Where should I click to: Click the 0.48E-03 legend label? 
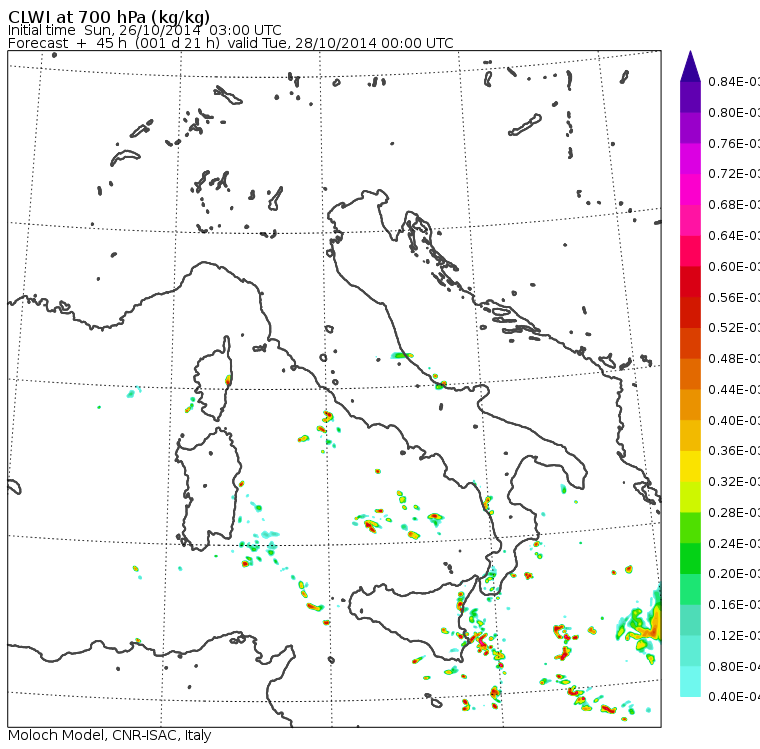pyautogui.click(x=734, y=359)
